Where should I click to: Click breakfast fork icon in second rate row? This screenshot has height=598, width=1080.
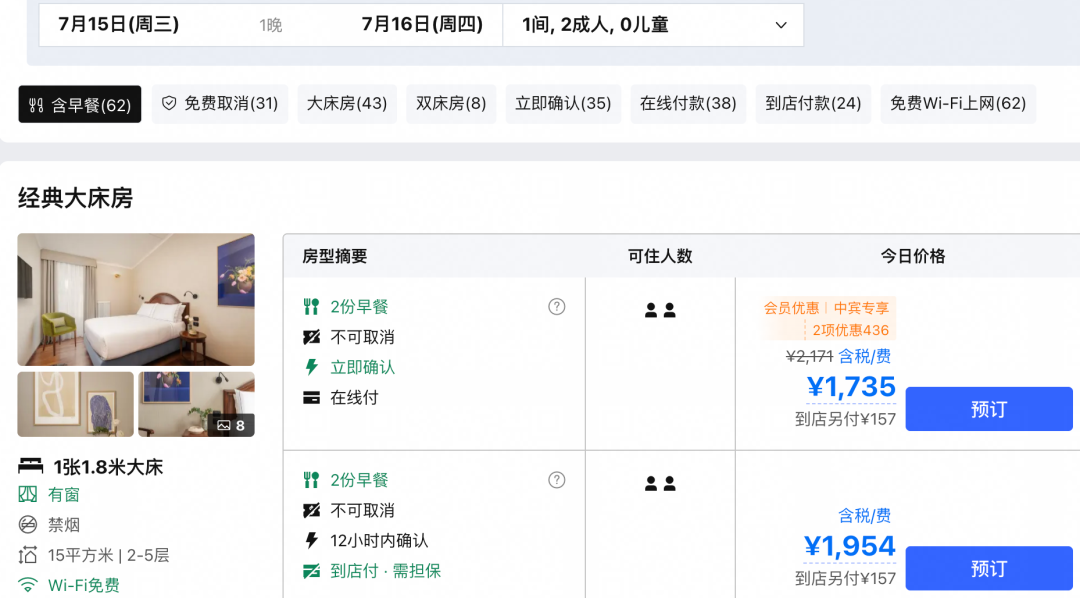click(x=311, y=480)
